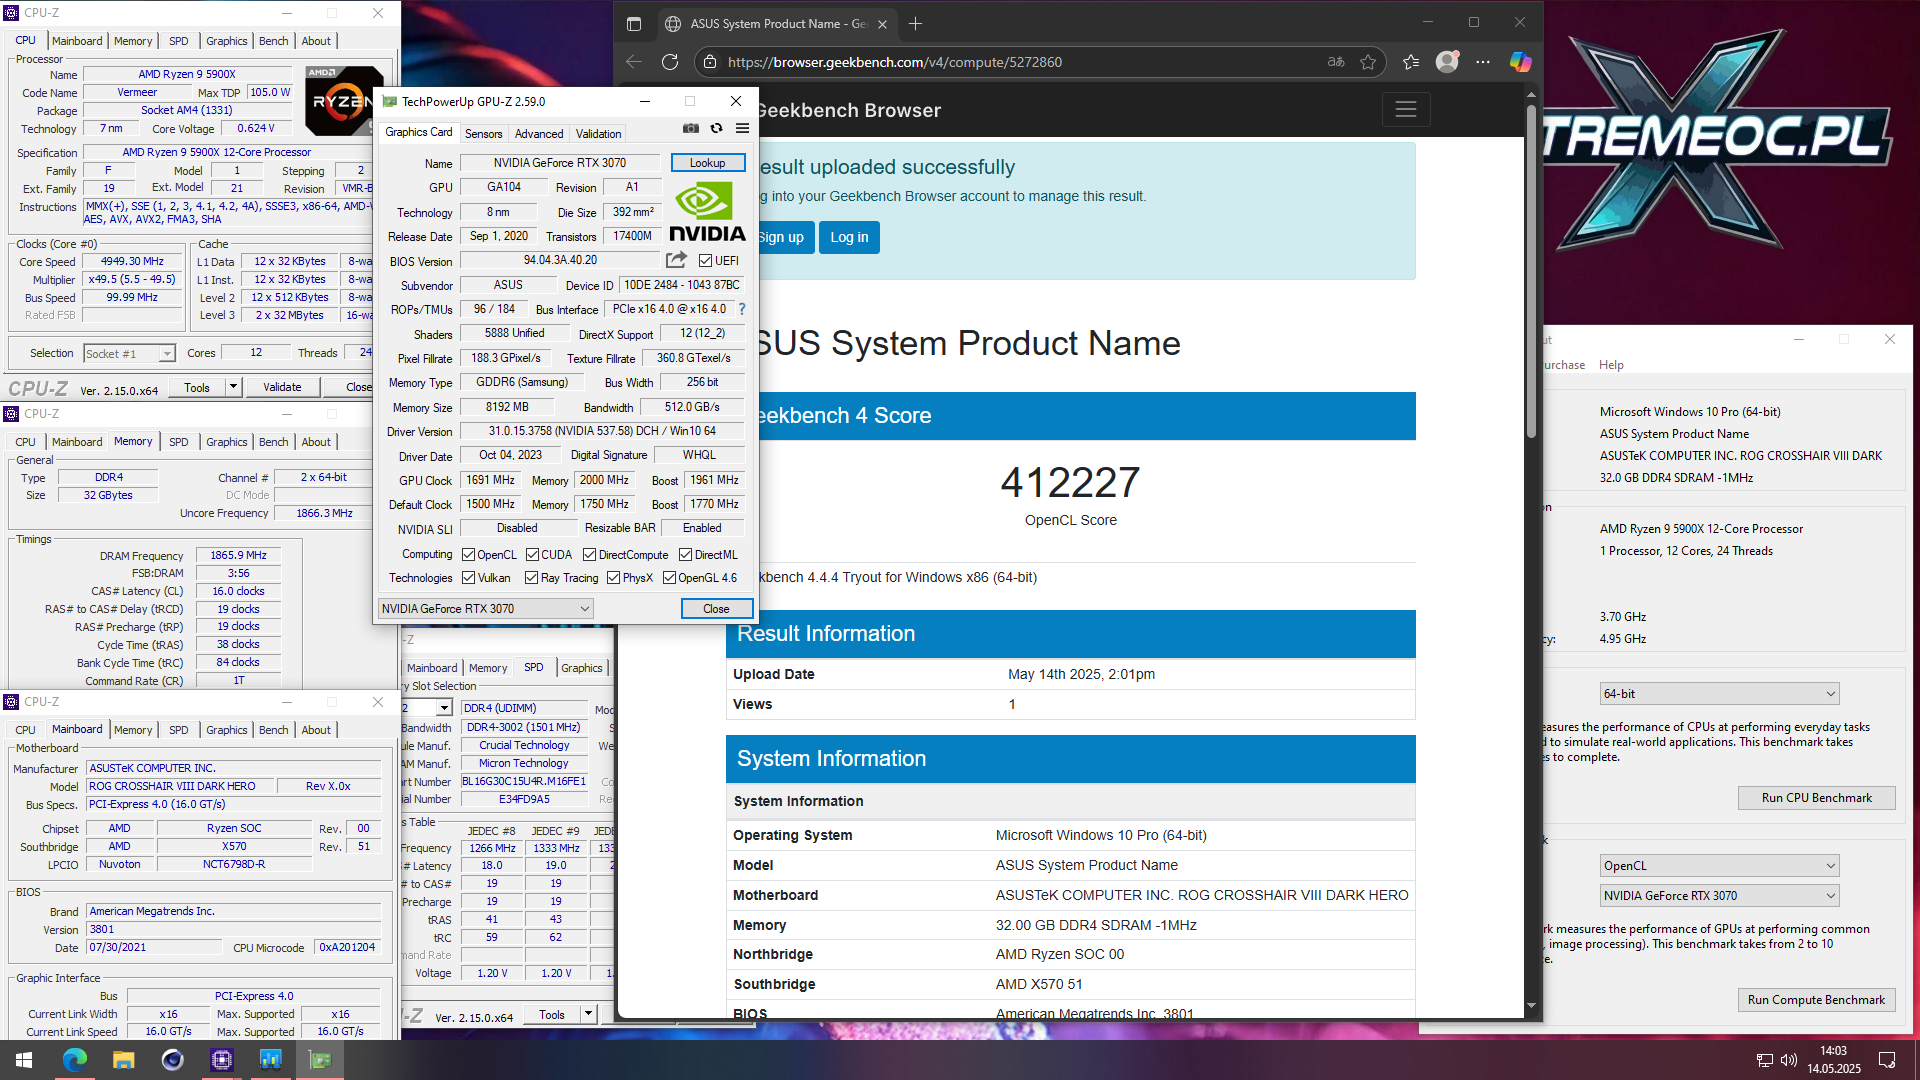Open the Graphics tab in the top CPU-Z window

click(x=227, y=41)
